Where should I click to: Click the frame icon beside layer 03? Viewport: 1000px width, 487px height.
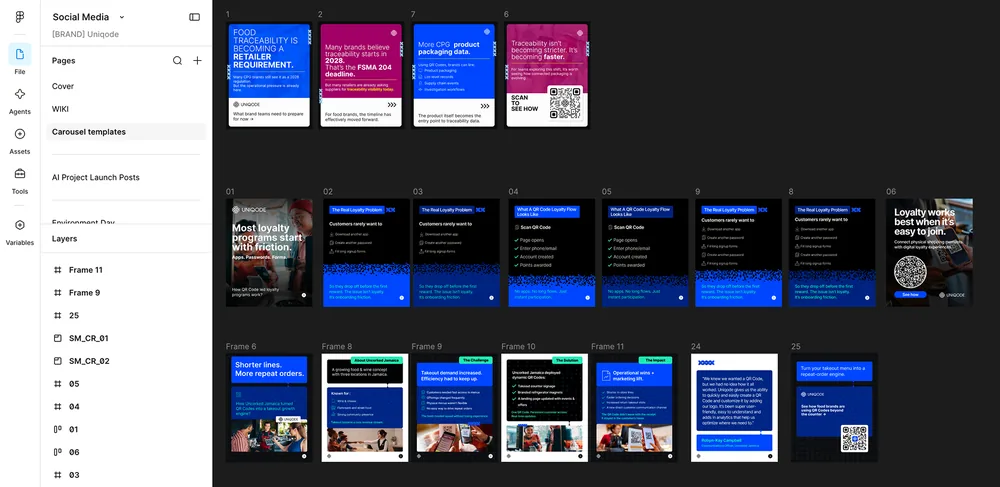tap(57, 475)
